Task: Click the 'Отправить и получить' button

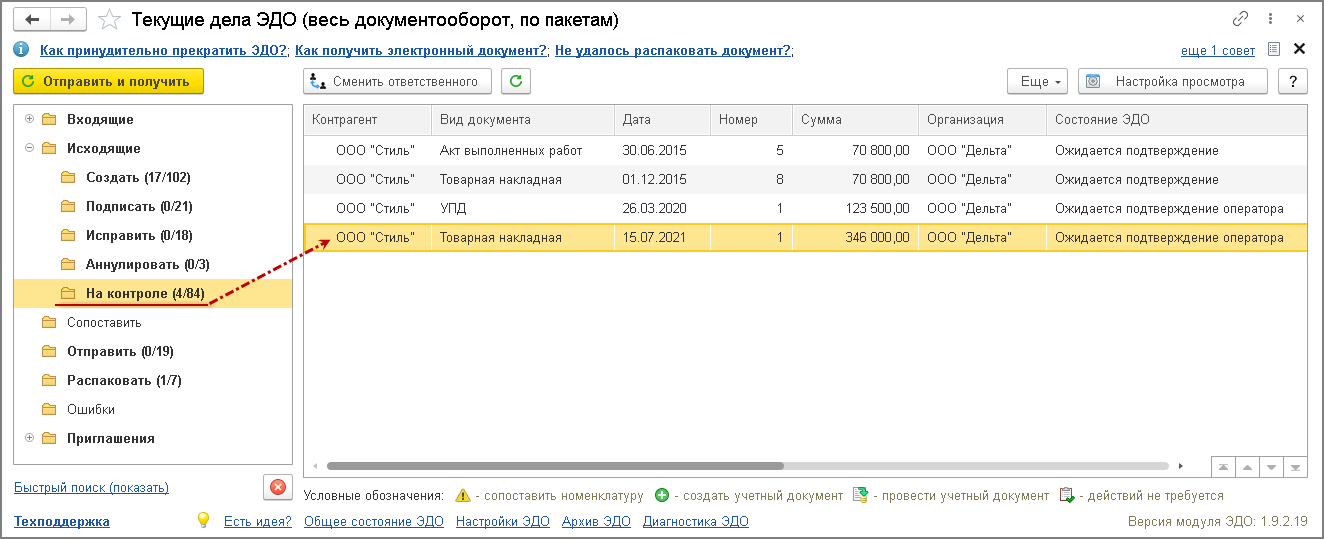Action: point(109,82)
